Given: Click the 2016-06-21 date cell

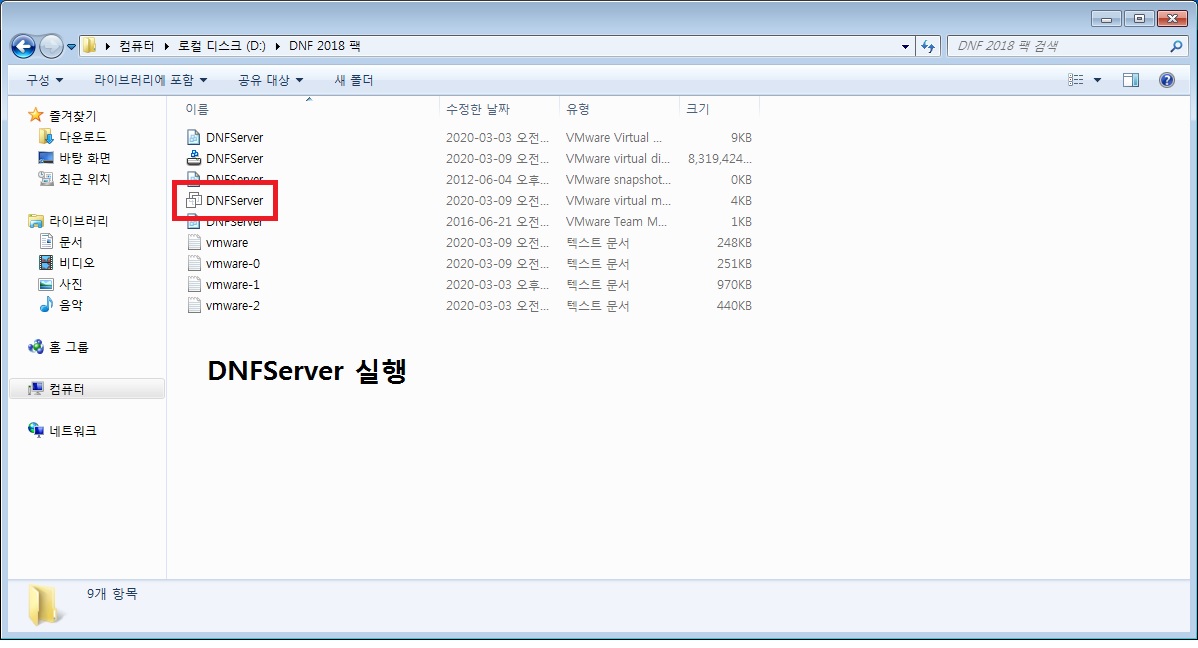Looking at the screenshot, I should (497, 222).
